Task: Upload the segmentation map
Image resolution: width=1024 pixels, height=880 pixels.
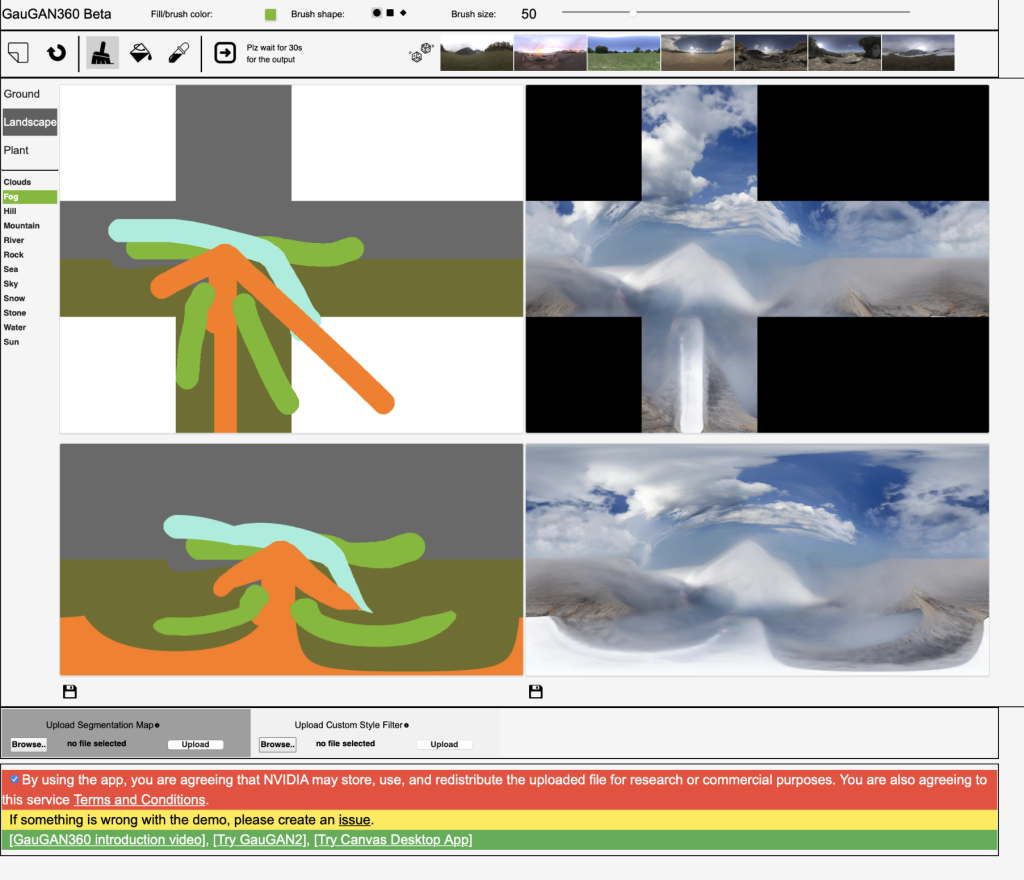Action: click(x=195, y=744)
